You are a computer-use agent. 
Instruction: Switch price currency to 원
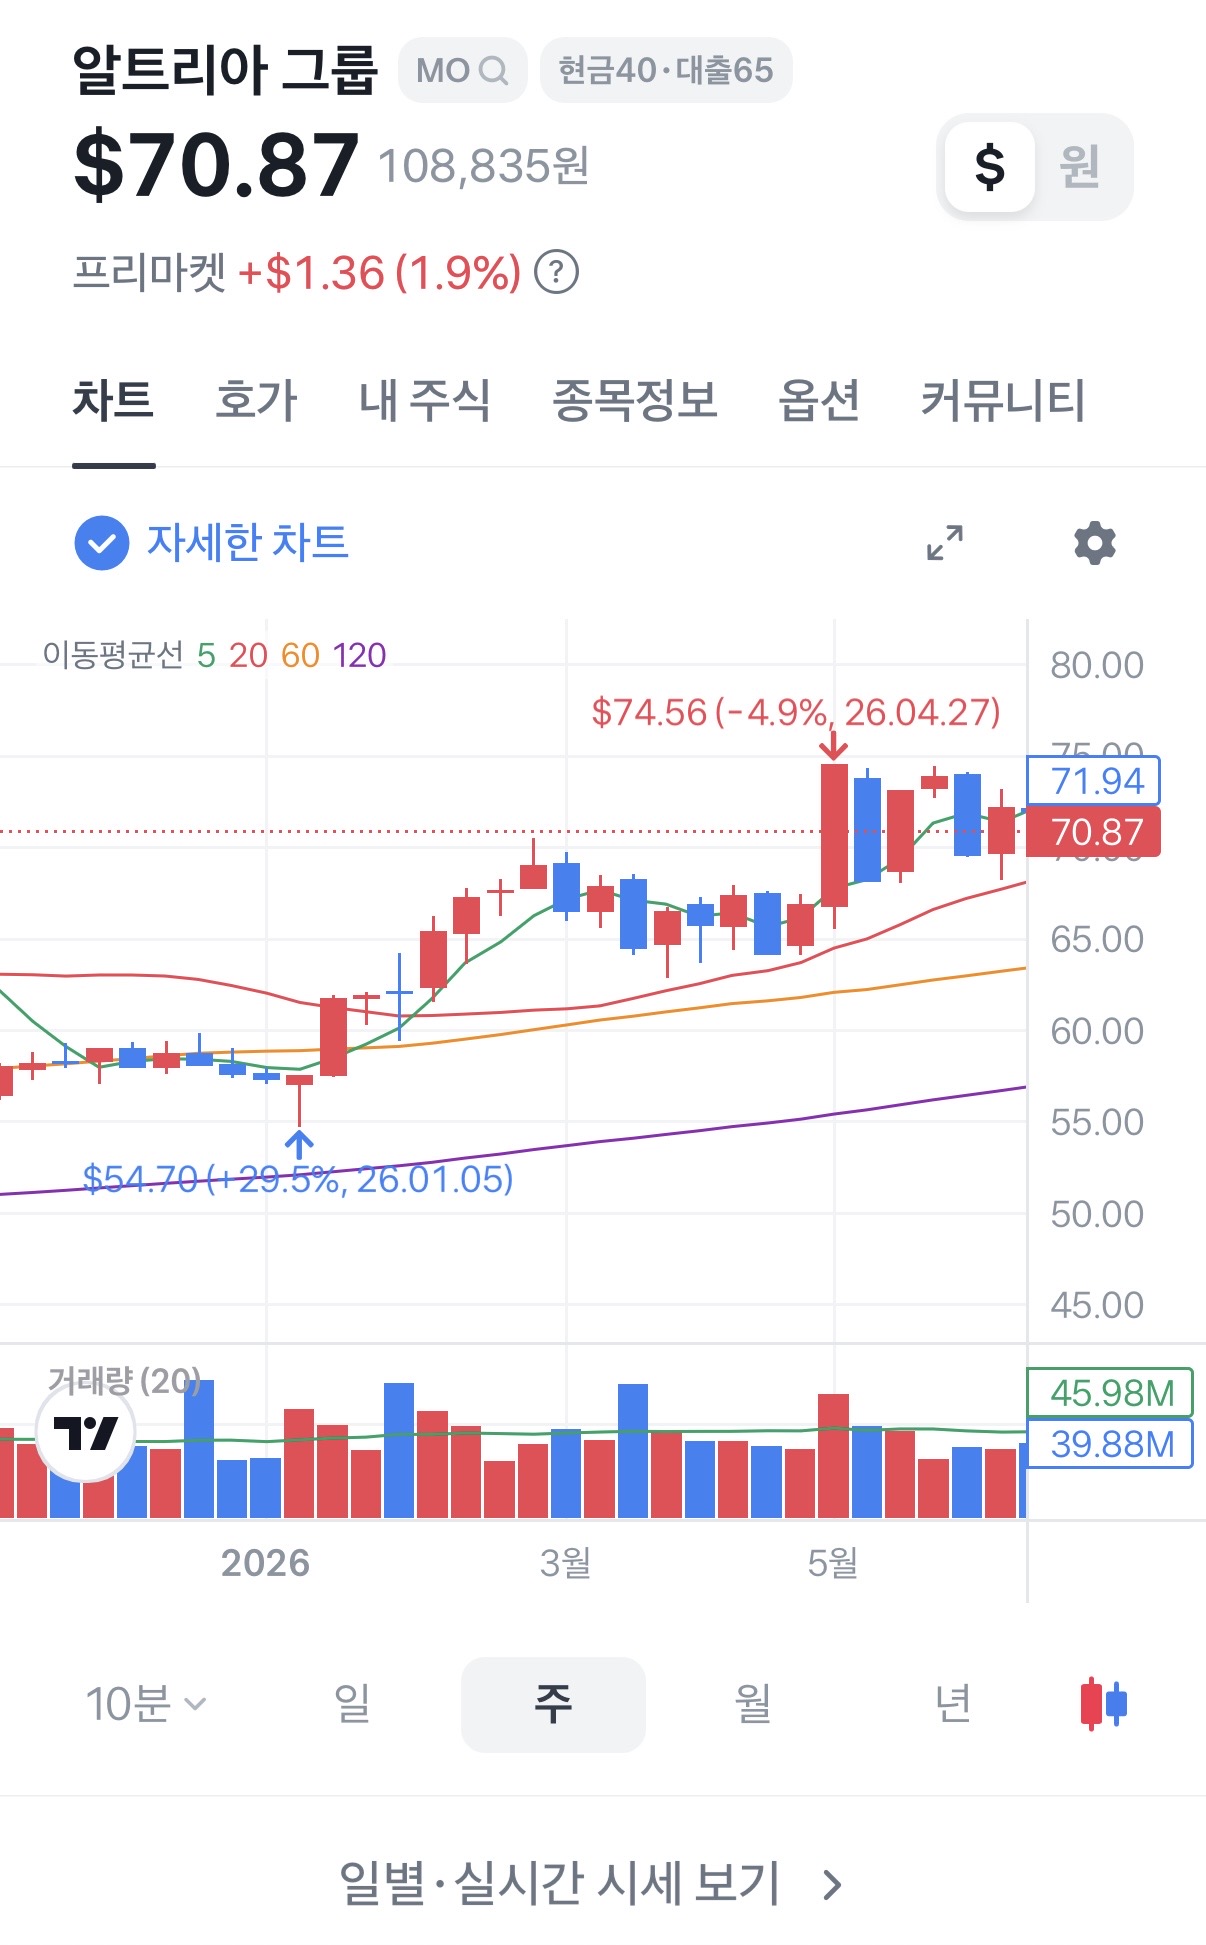tap(1080, 166)
